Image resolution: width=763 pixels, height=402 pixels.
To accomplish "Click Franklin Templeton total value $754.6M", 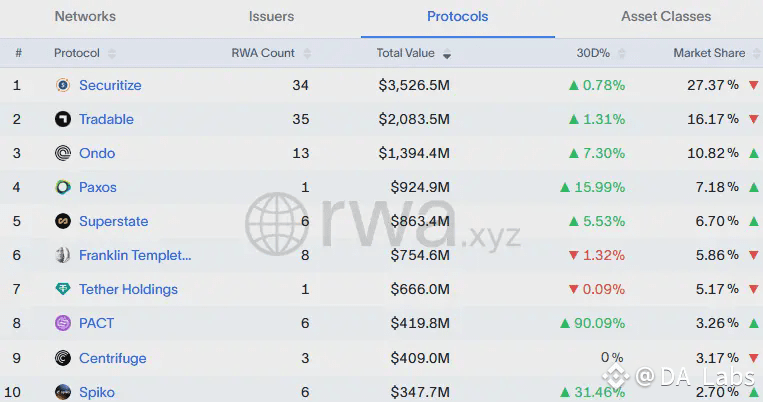I will pos(420,255).
